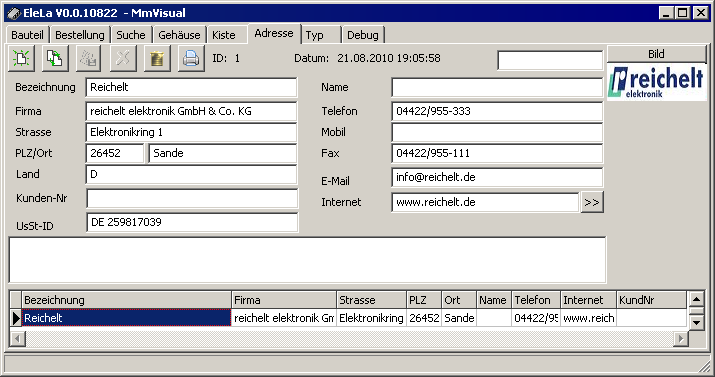Edit the UsSt-ID field DE 259817039
Screen dimensions: 715x377
(192, 222)
